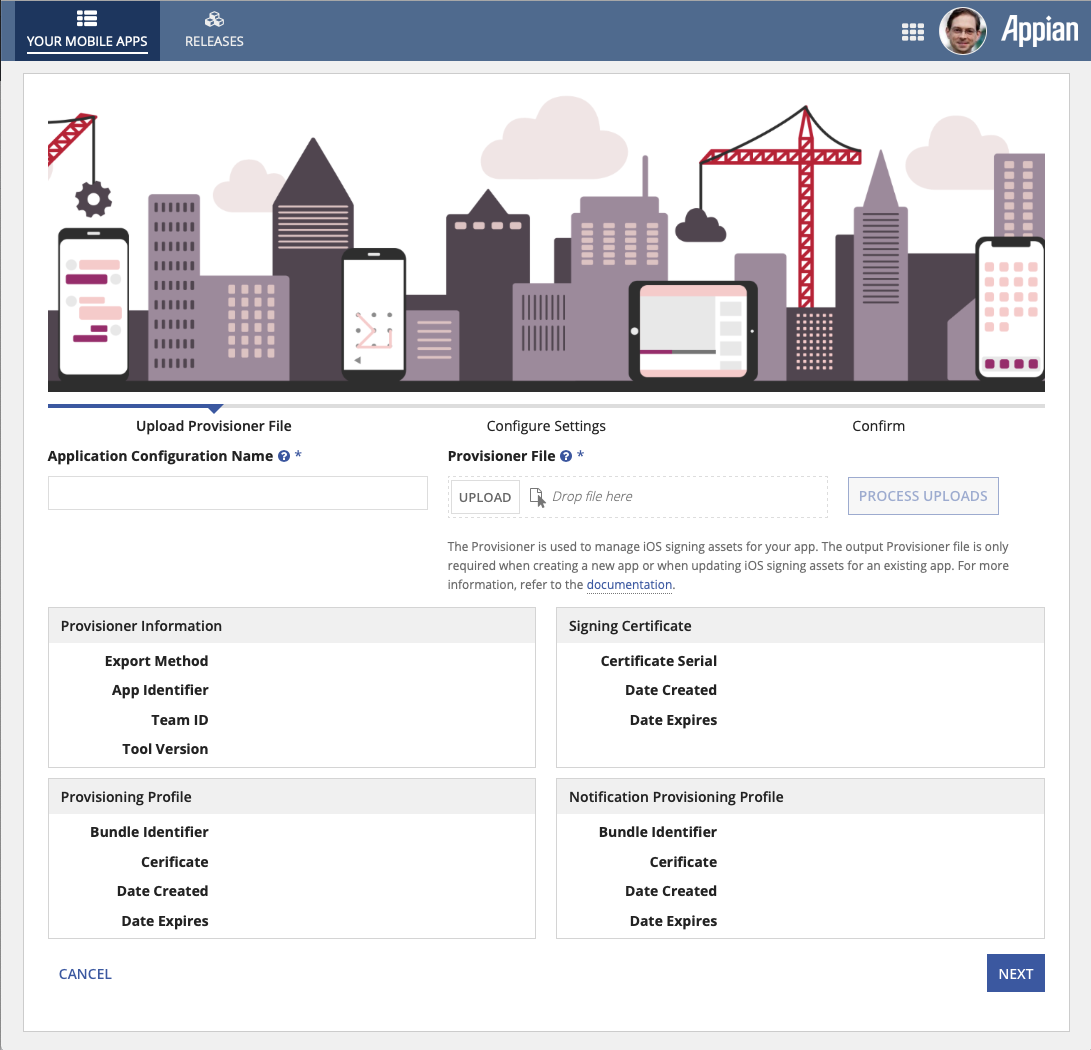Open the Your Mobile Apps tab
Screen dimensions: 1091x1050
tap(87, 31)
